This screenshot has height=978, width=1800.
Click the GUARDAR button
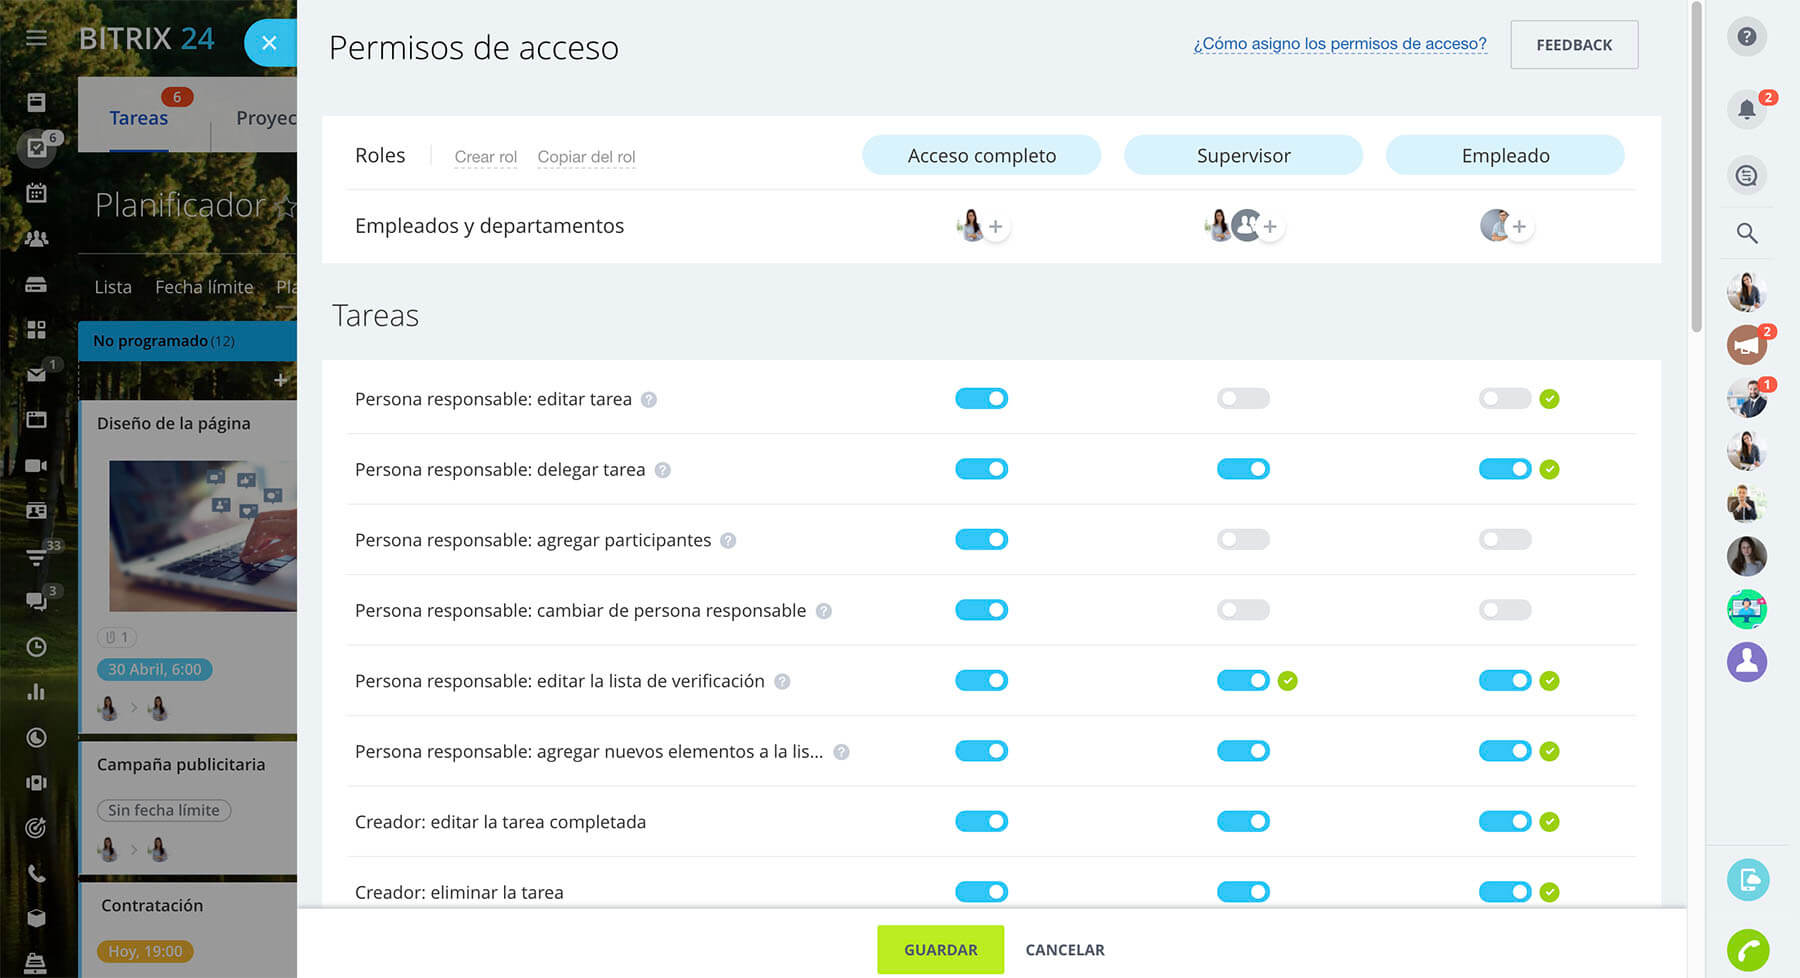(940, 950)
